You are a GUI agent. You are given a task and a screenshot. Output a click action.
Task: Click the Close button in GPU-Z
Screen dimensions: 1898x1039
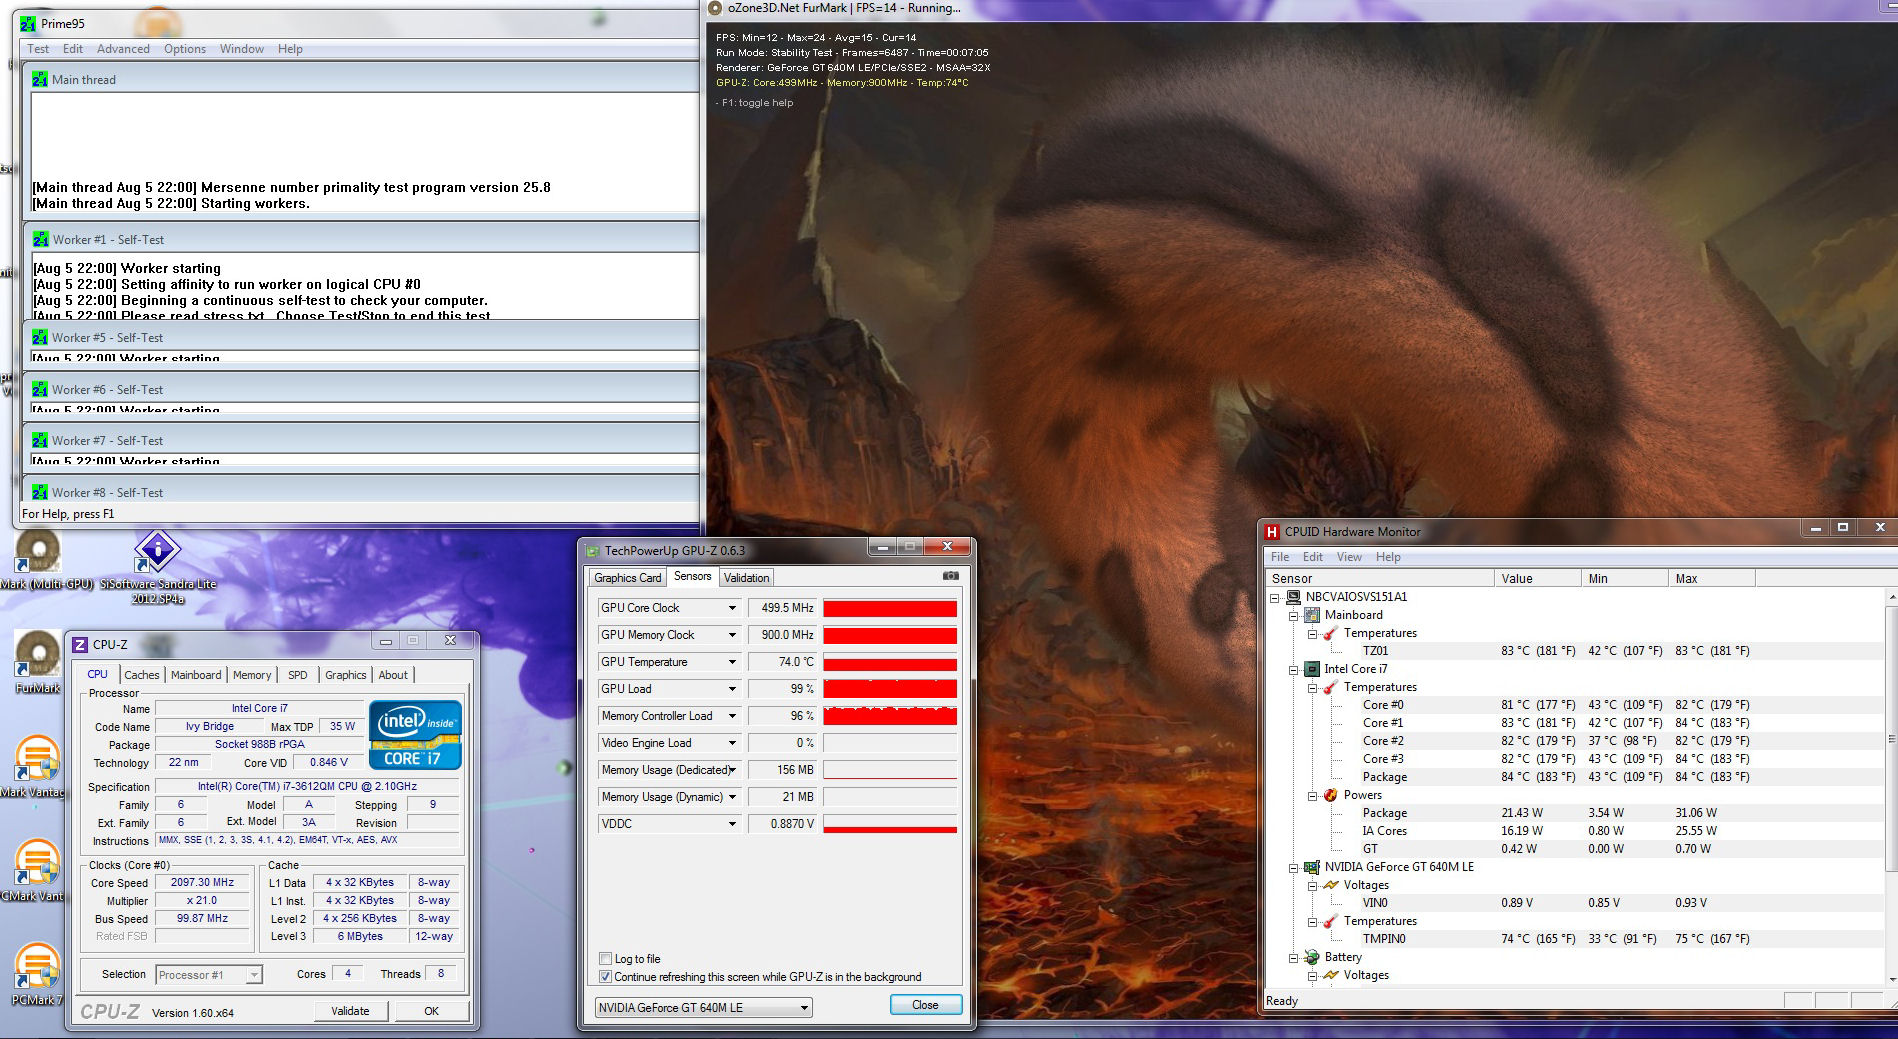pos(925,1005)
